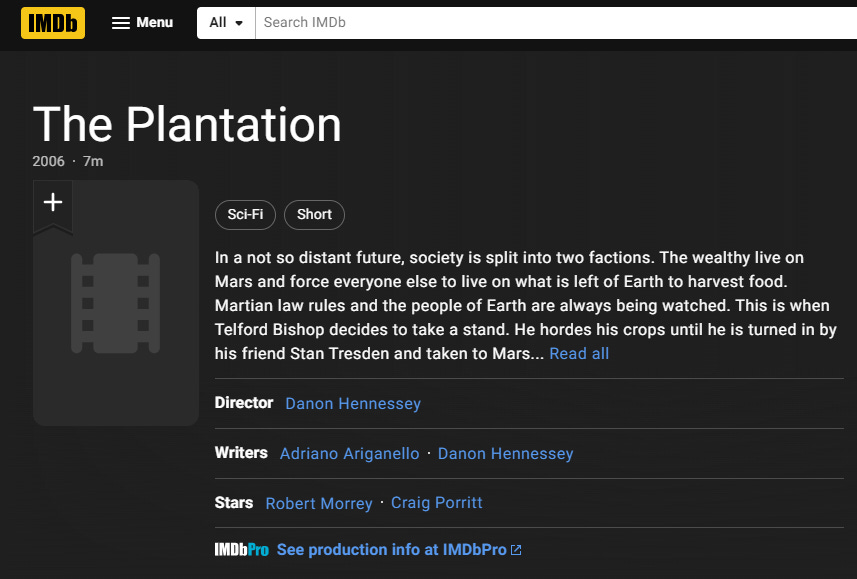Click The Plantation title heading
The image size is (857, 579).
click(x=187, y=125)
